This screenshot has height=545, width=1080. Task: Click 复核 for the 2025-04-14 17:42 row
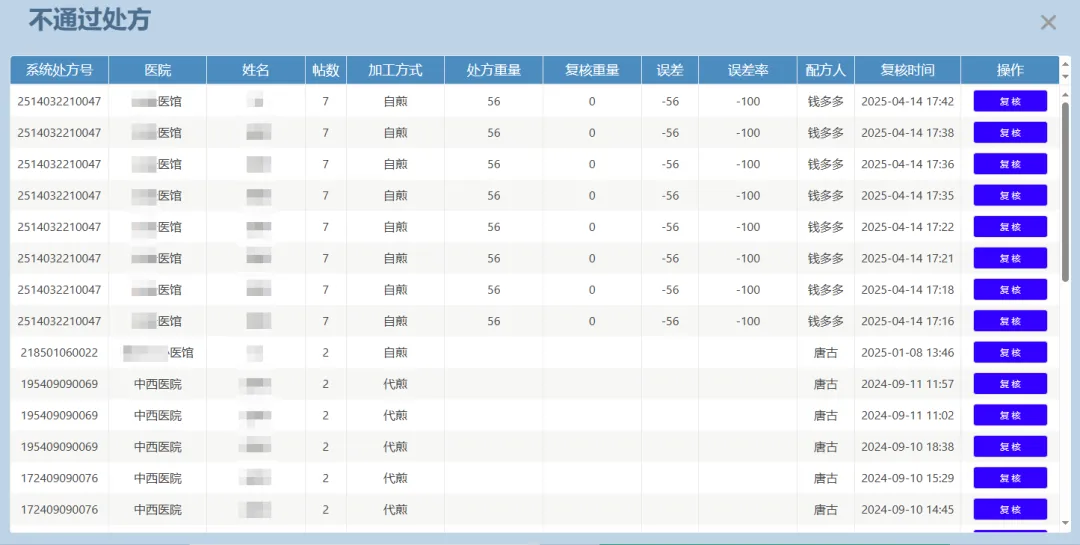coord(1010,101)
